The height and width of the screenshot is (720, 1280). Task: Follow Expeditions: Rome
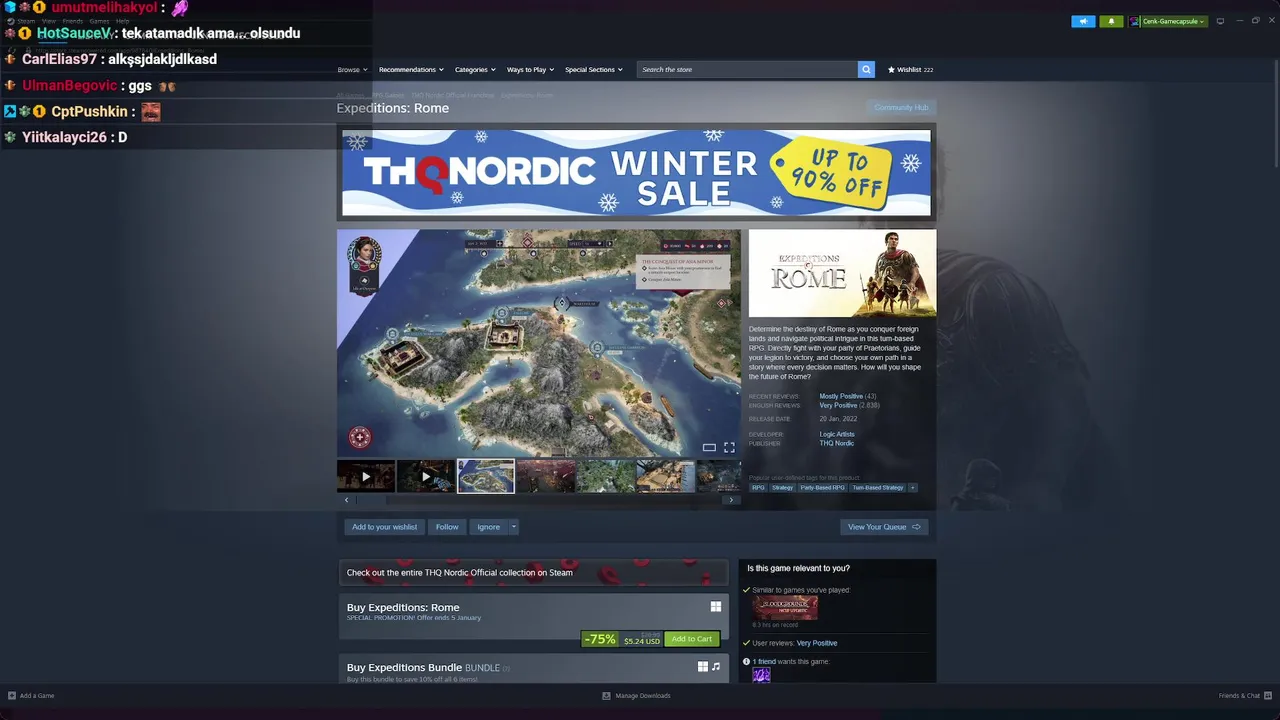(x=447, y=527)
